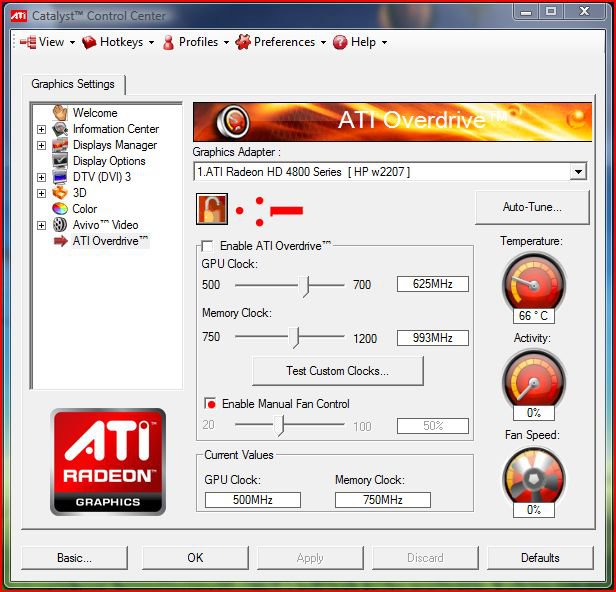Confirm with the OK button

coord(195,558)
